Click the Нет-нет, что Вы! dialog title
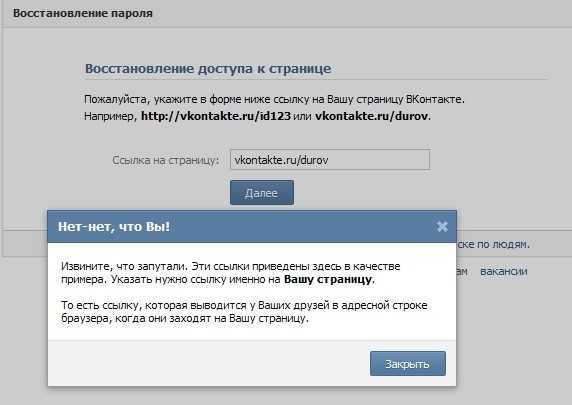 tap(114, 227)
